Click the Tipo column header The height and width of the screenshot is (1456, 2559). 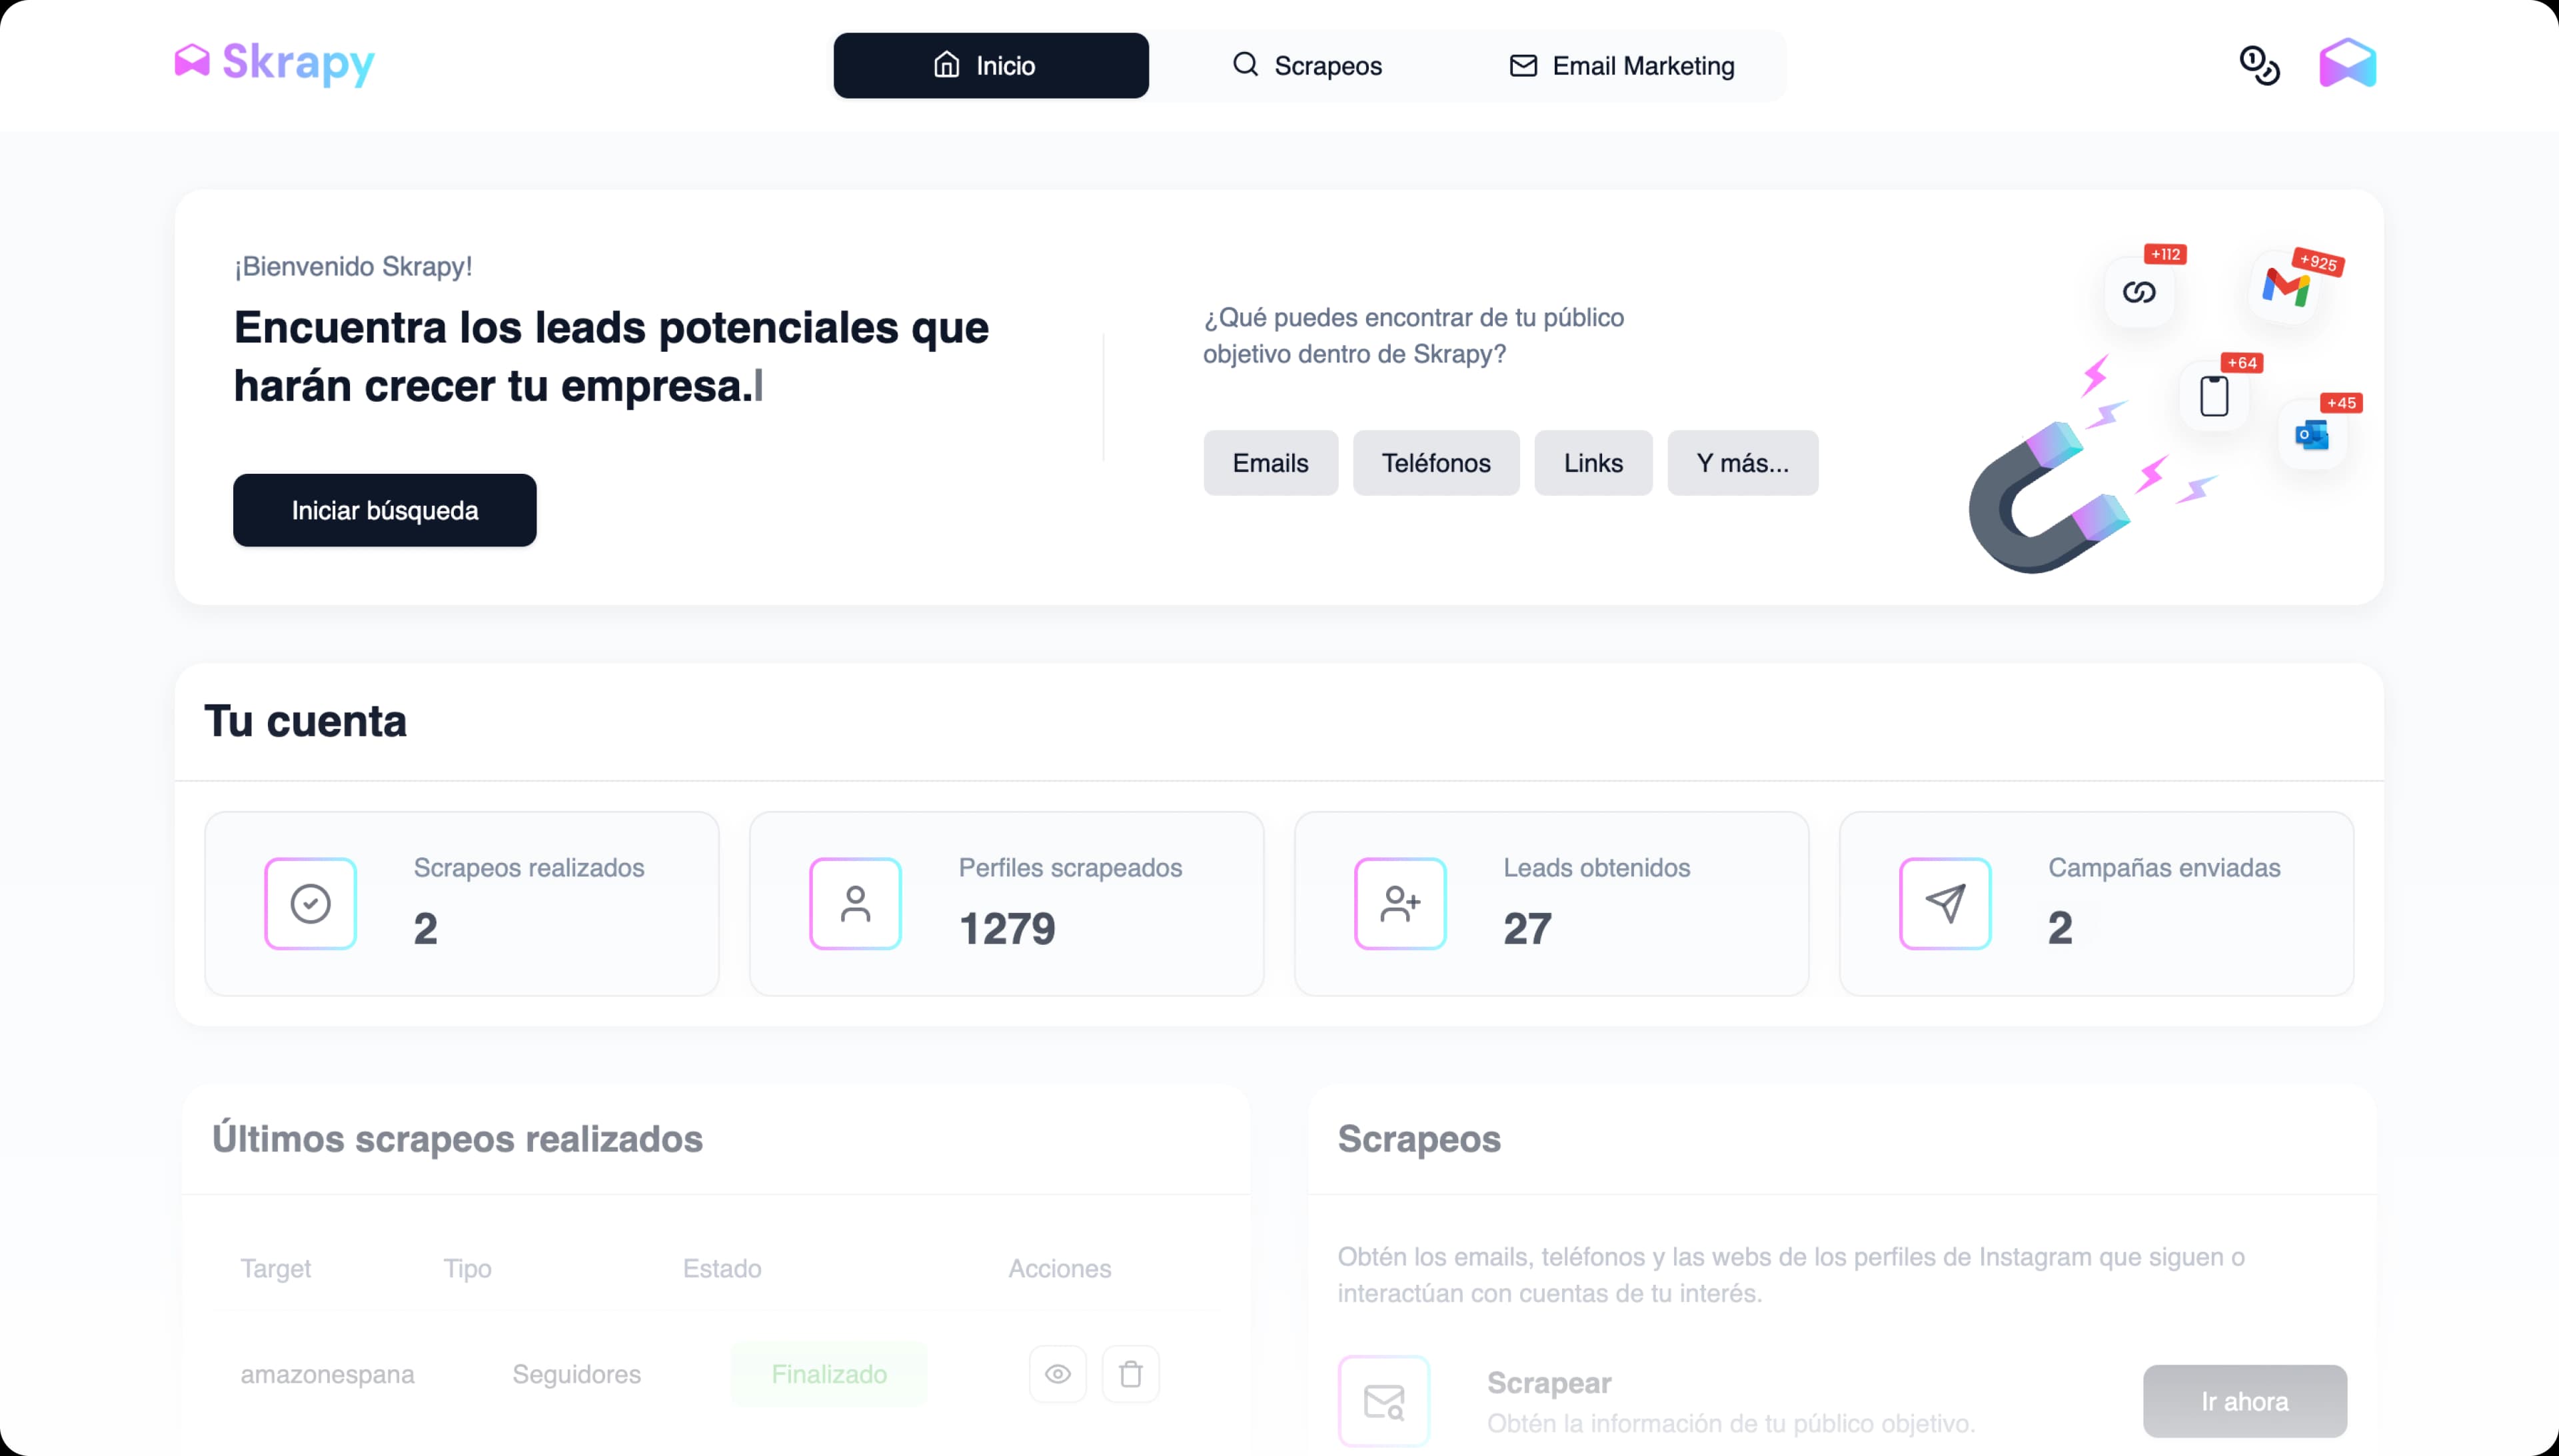click(x=468, y=1268)
